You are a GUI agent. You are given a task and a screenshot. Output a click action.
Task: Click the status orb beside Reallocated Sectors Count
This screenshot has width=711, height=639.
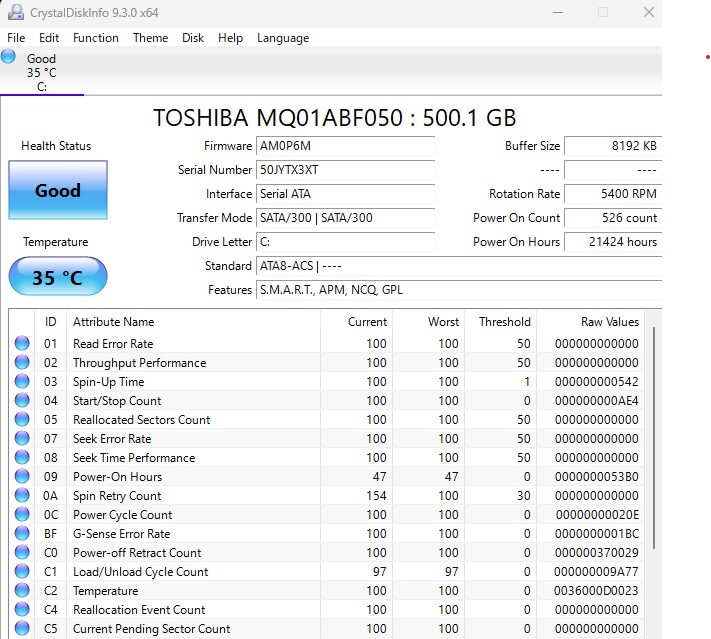[22, 420]
